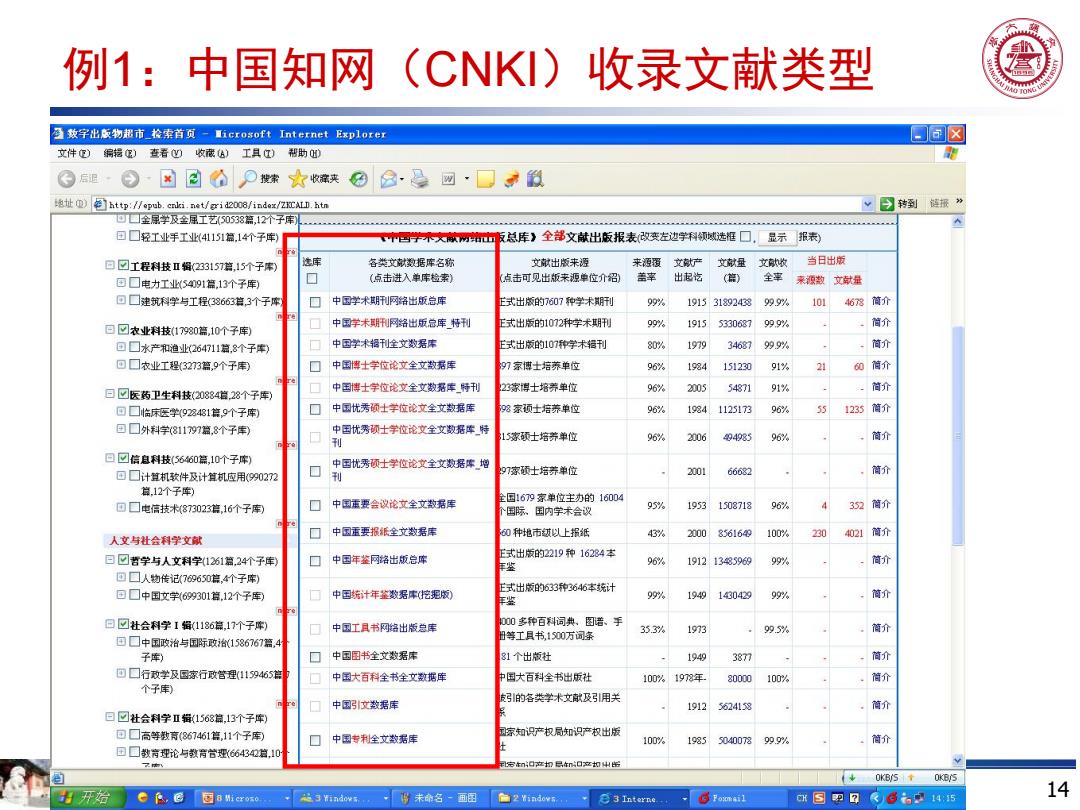Image resolution: width=1080 pixels, height=810 pixels.
Task: Open the 3 Interne... taskbar group
Action: (x=641, y=798)
